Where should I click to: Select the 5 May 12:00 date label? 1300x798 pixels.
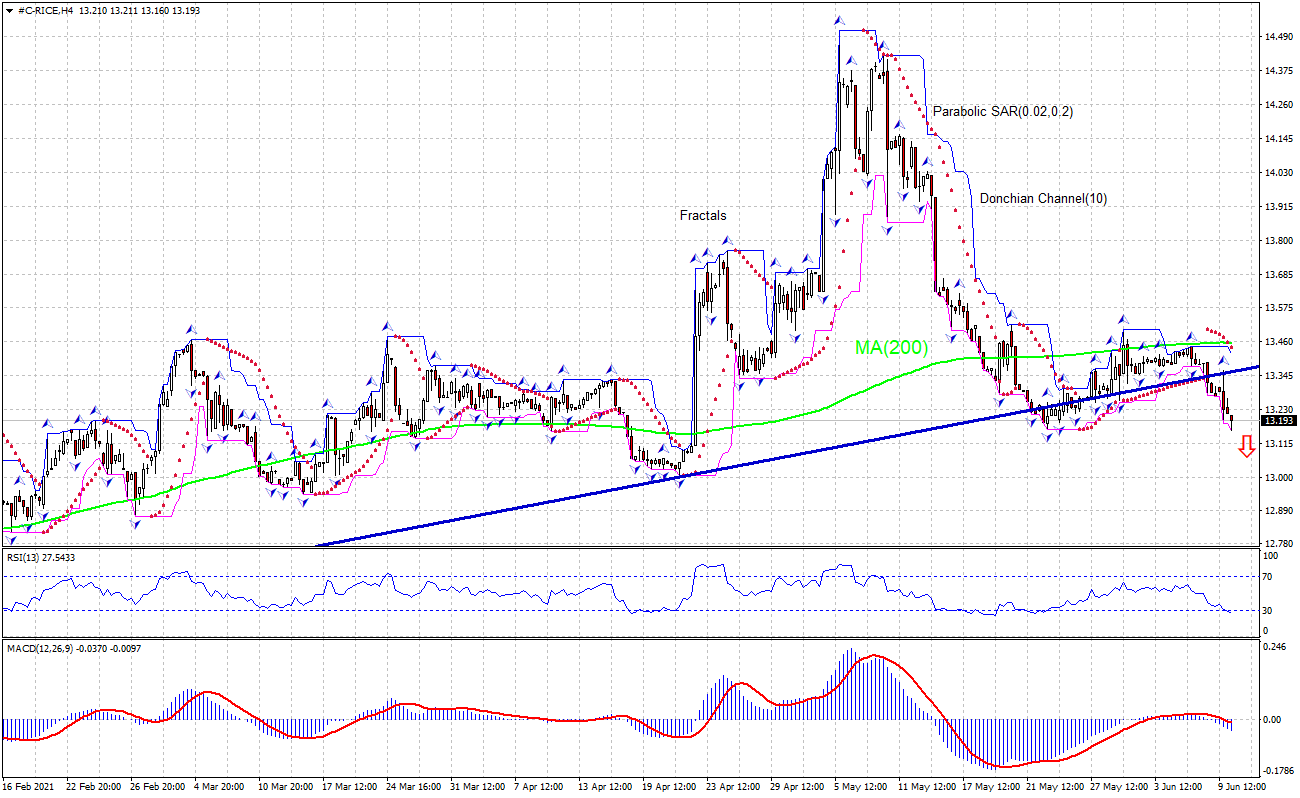point(861,787)
